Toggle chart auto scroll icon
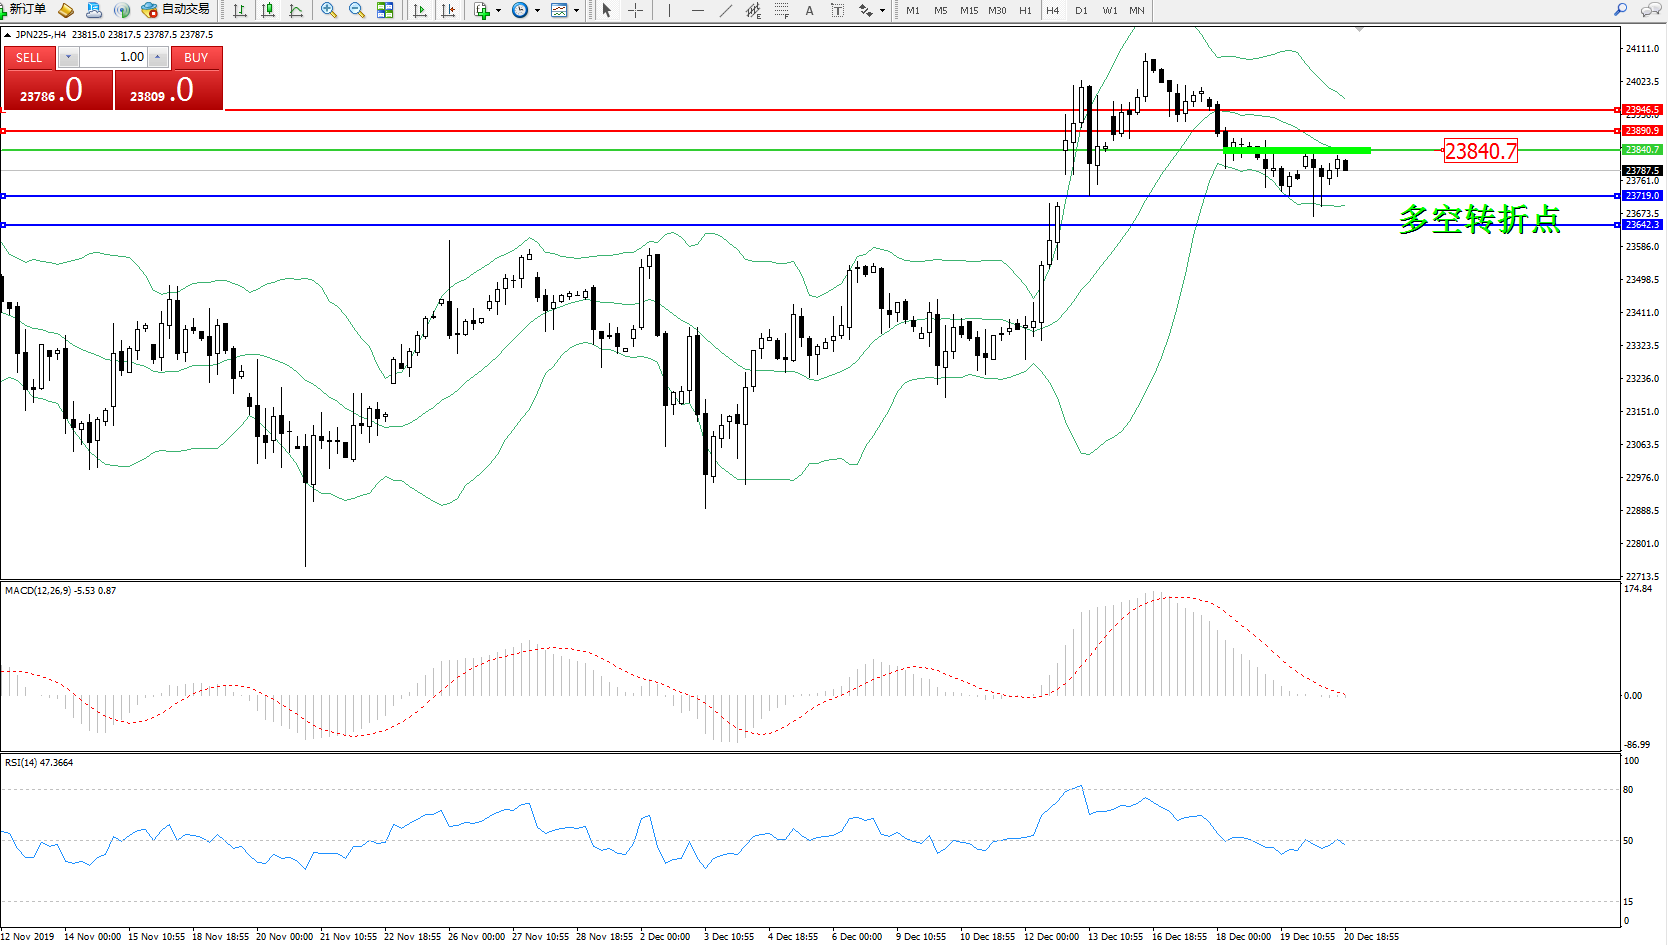1668x945 pixels. click(x=420, y=10)
